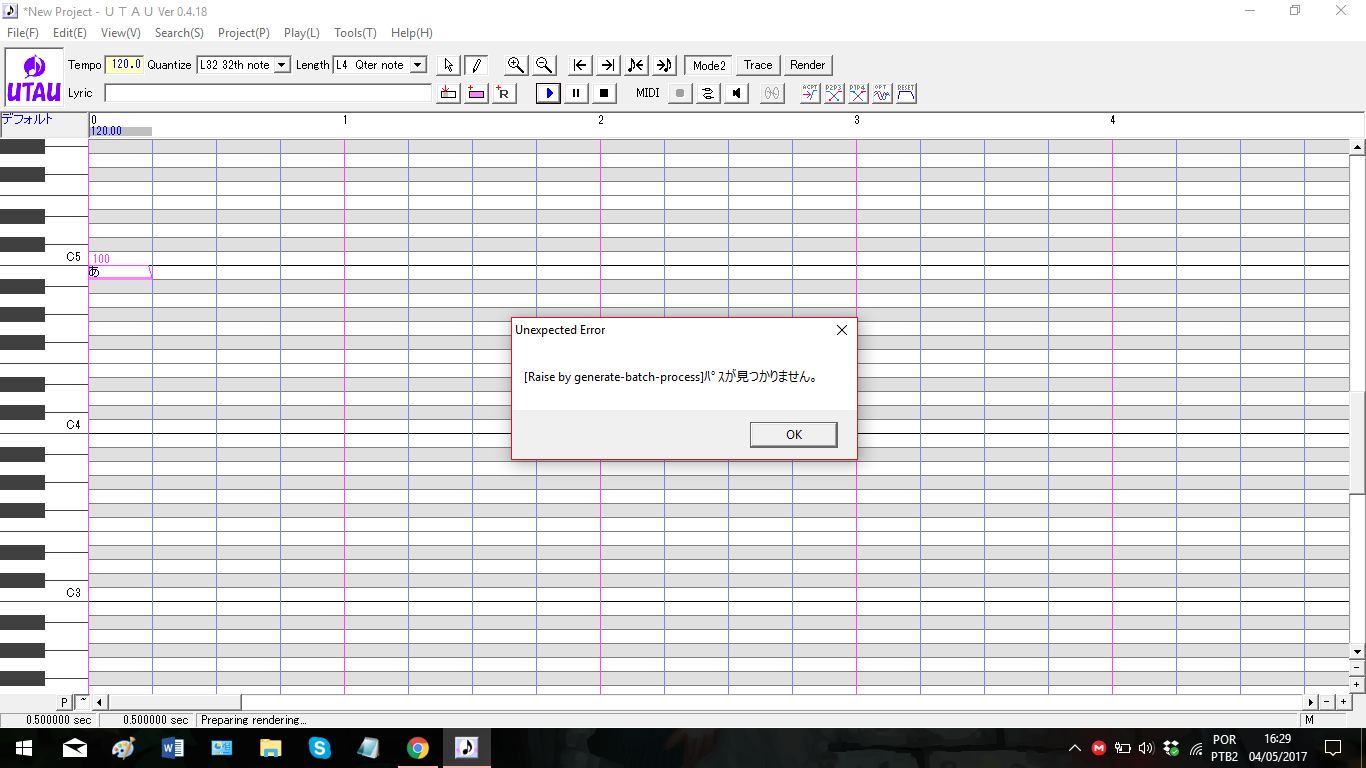Viewport: 1366px width, 768px height.
Task: Click the next note navigation icon
Action: tap(664, 65)
